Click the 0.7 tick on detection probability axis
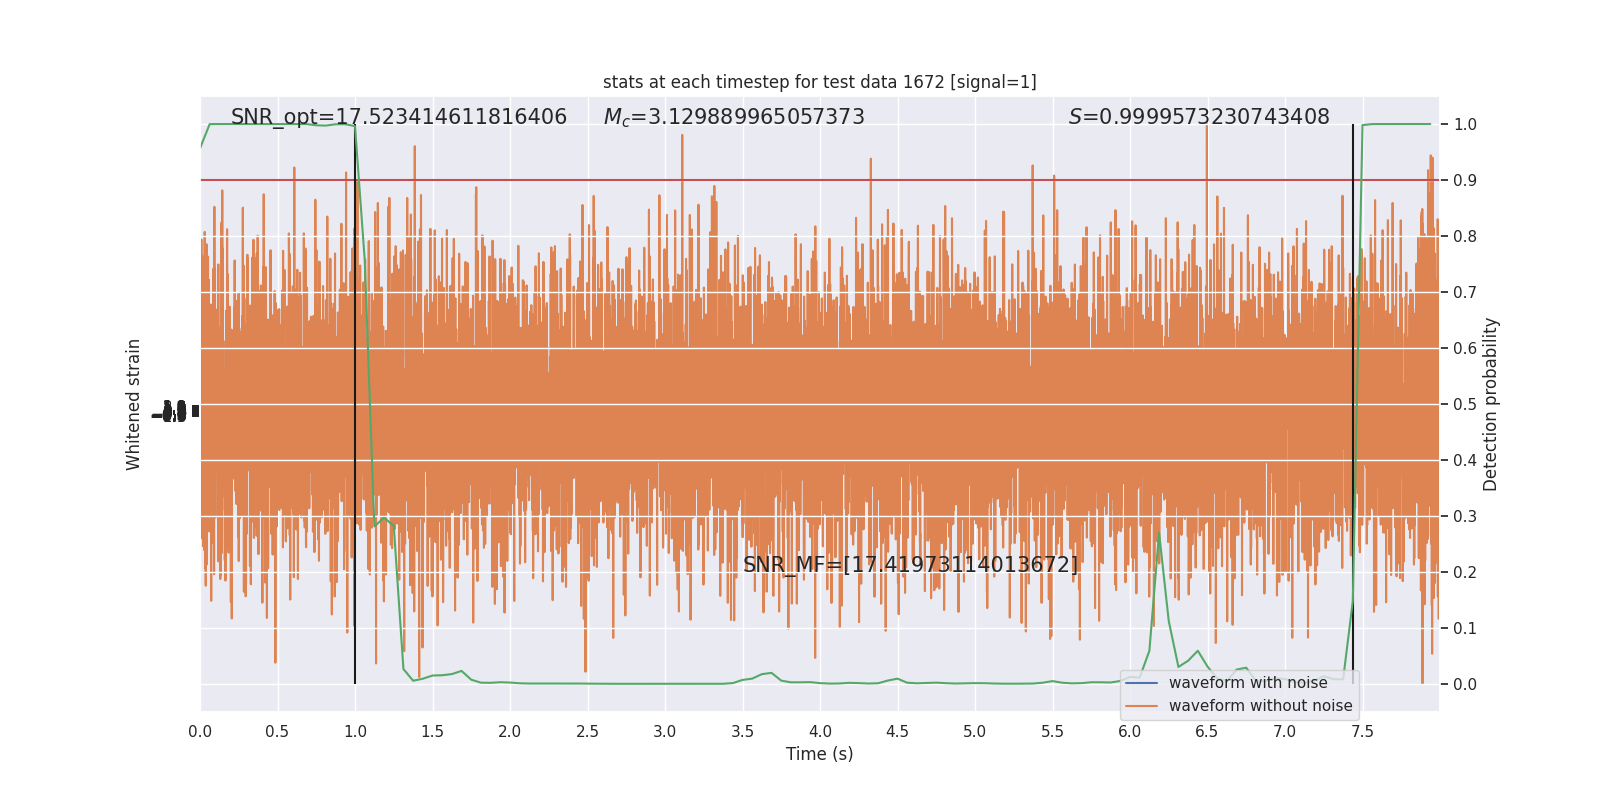 (1465, 292)
